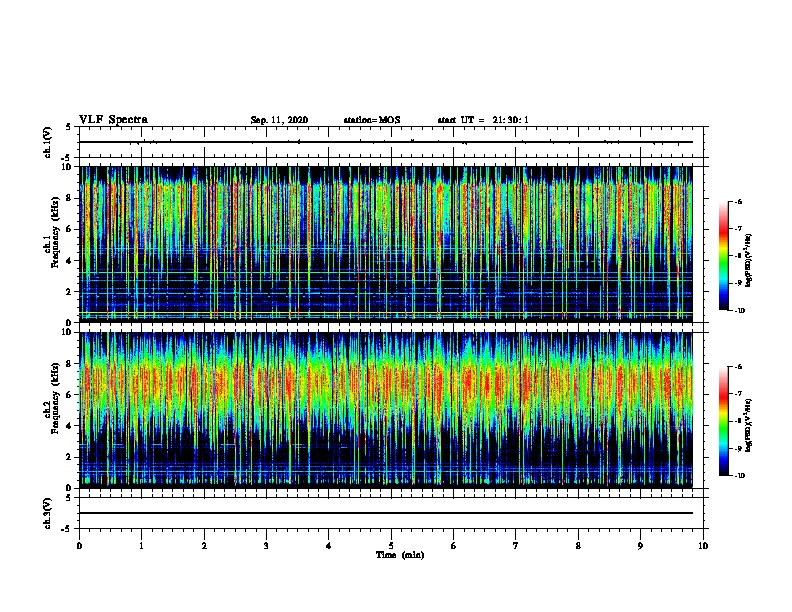Click the ch.1 voltage waveform trace
This screenshot has height=612, width=792.
[x=386, y=142]
